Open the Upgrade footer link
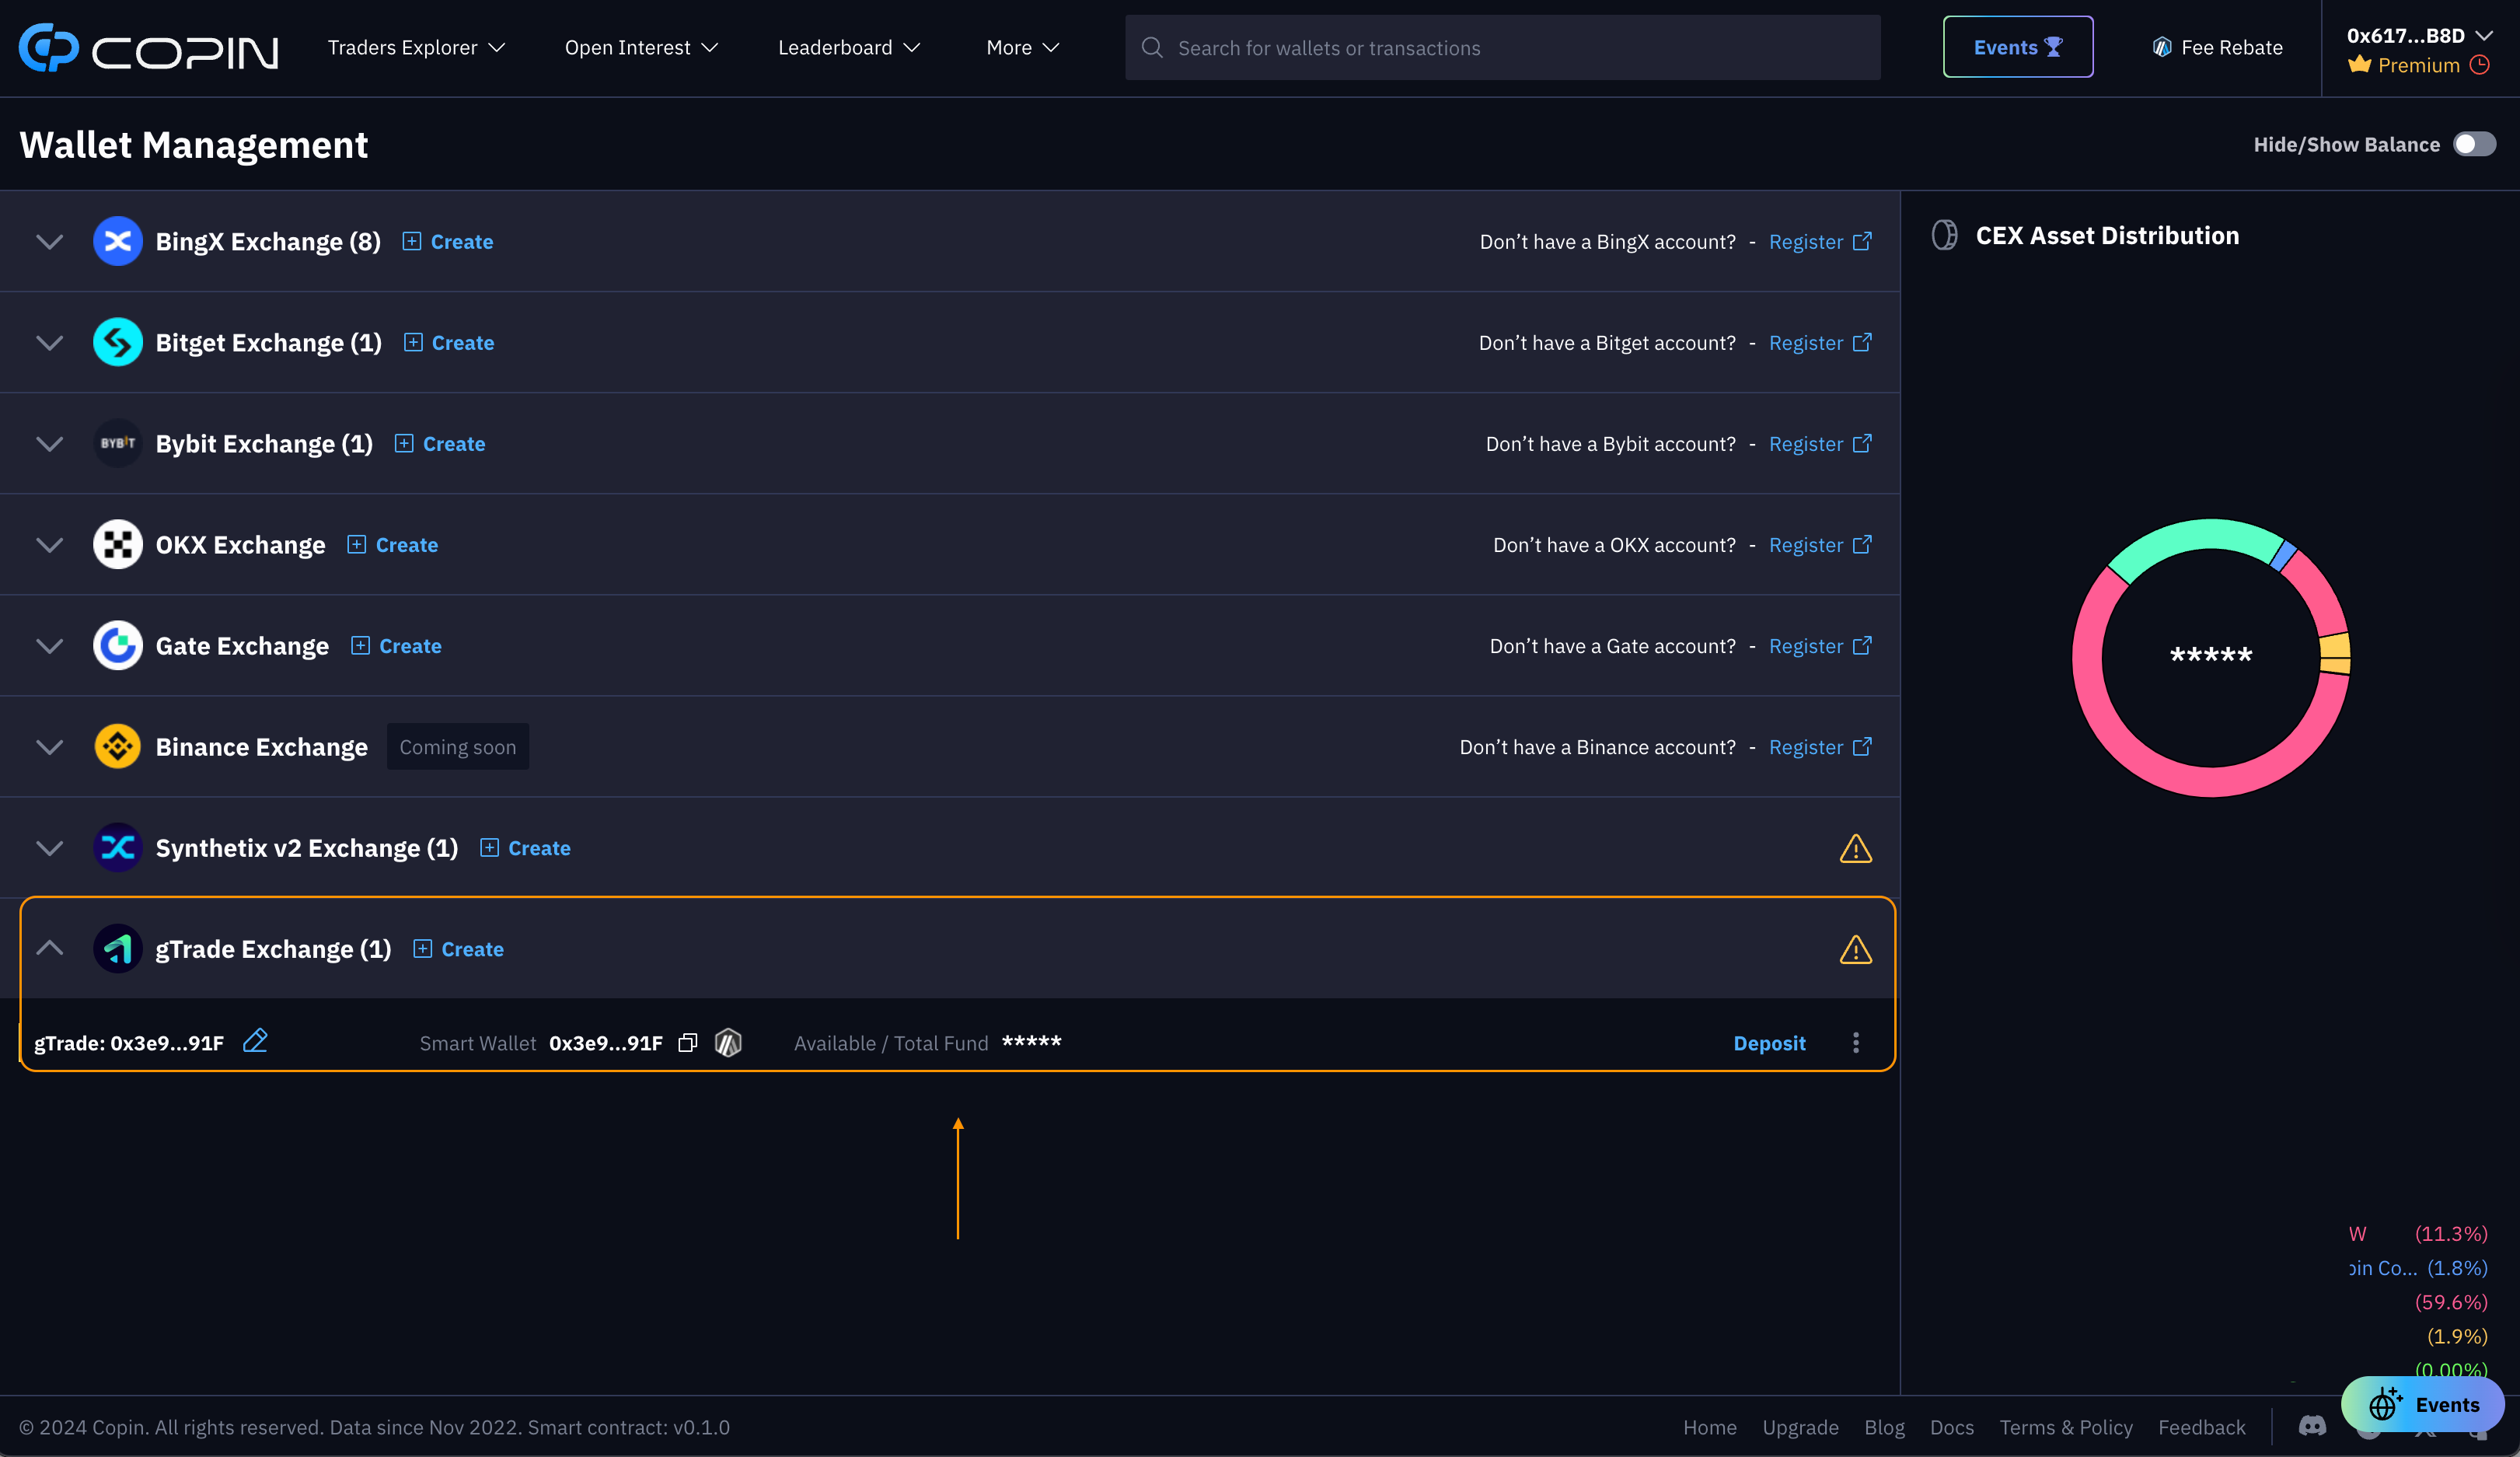 [x=1800, y=1427]
